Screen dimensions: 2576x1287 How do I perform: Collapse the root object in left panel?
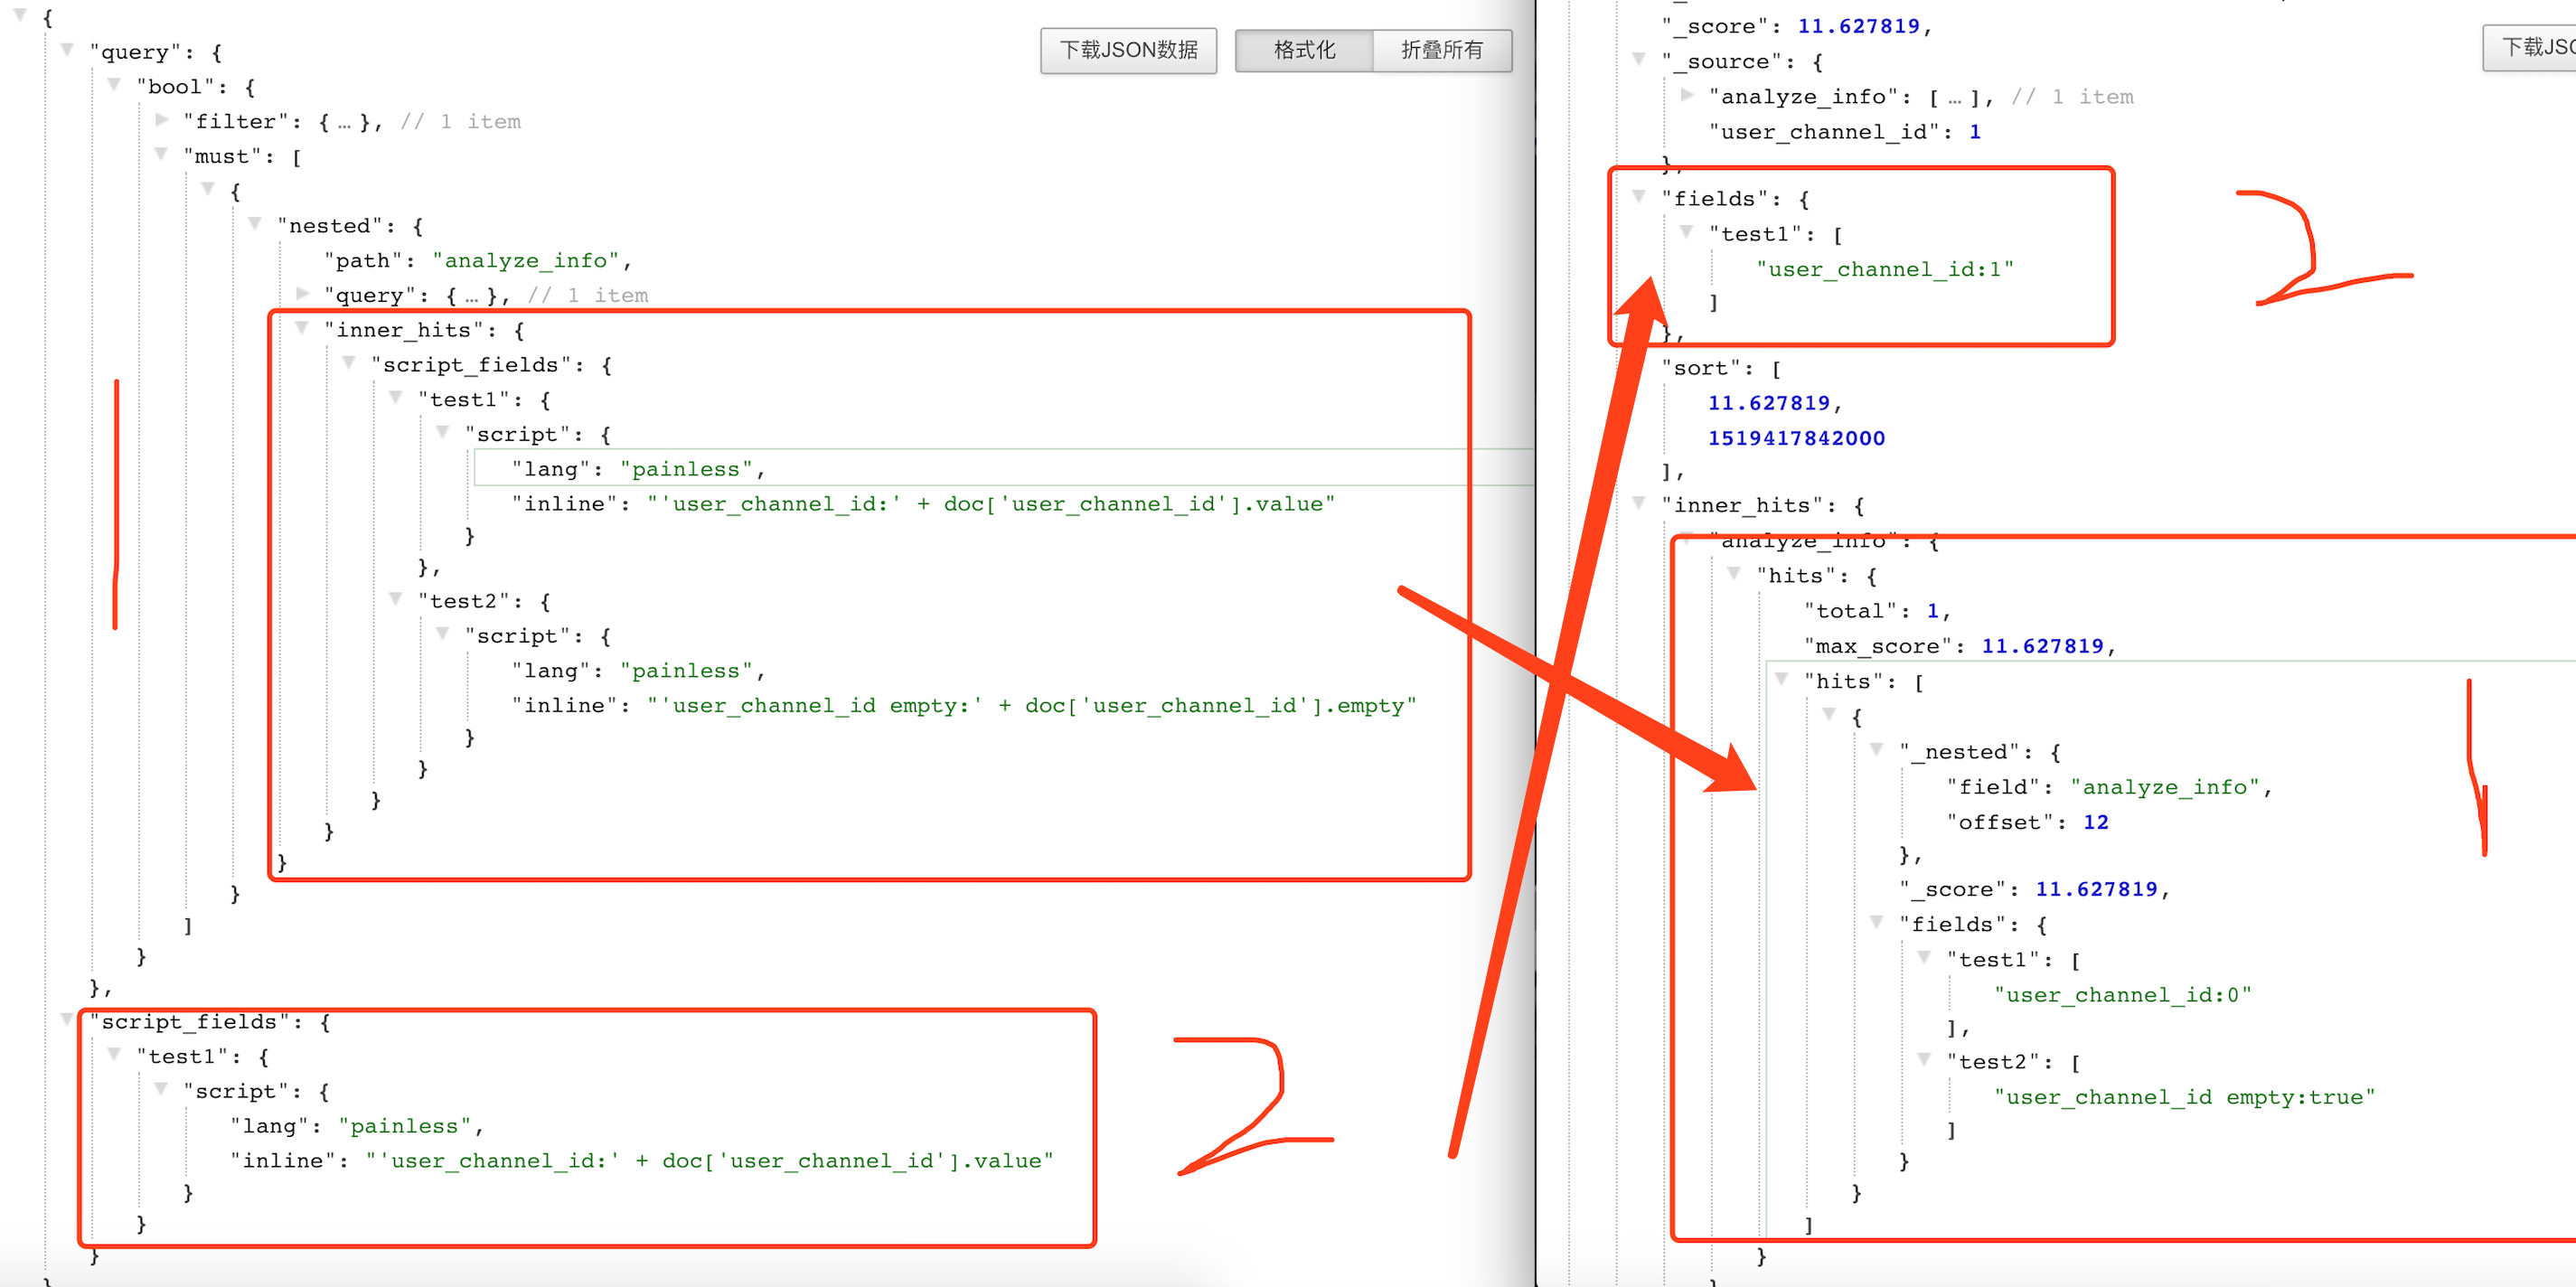click(x=20, y=15)
